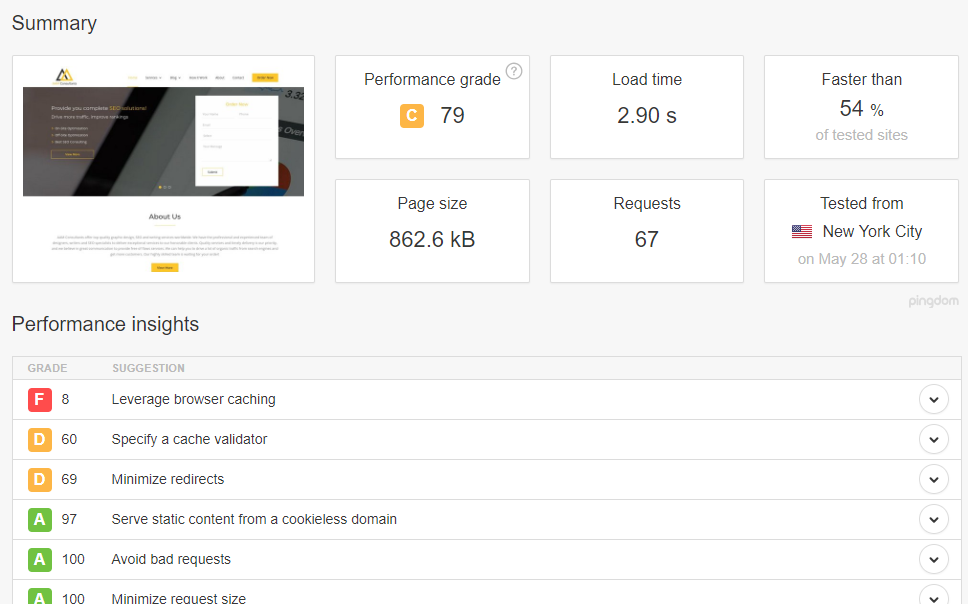The height and width of the screenshot is (604, 968).
Task: Click the A badge next to Avoid bad requests
Action: coord(39,559)
